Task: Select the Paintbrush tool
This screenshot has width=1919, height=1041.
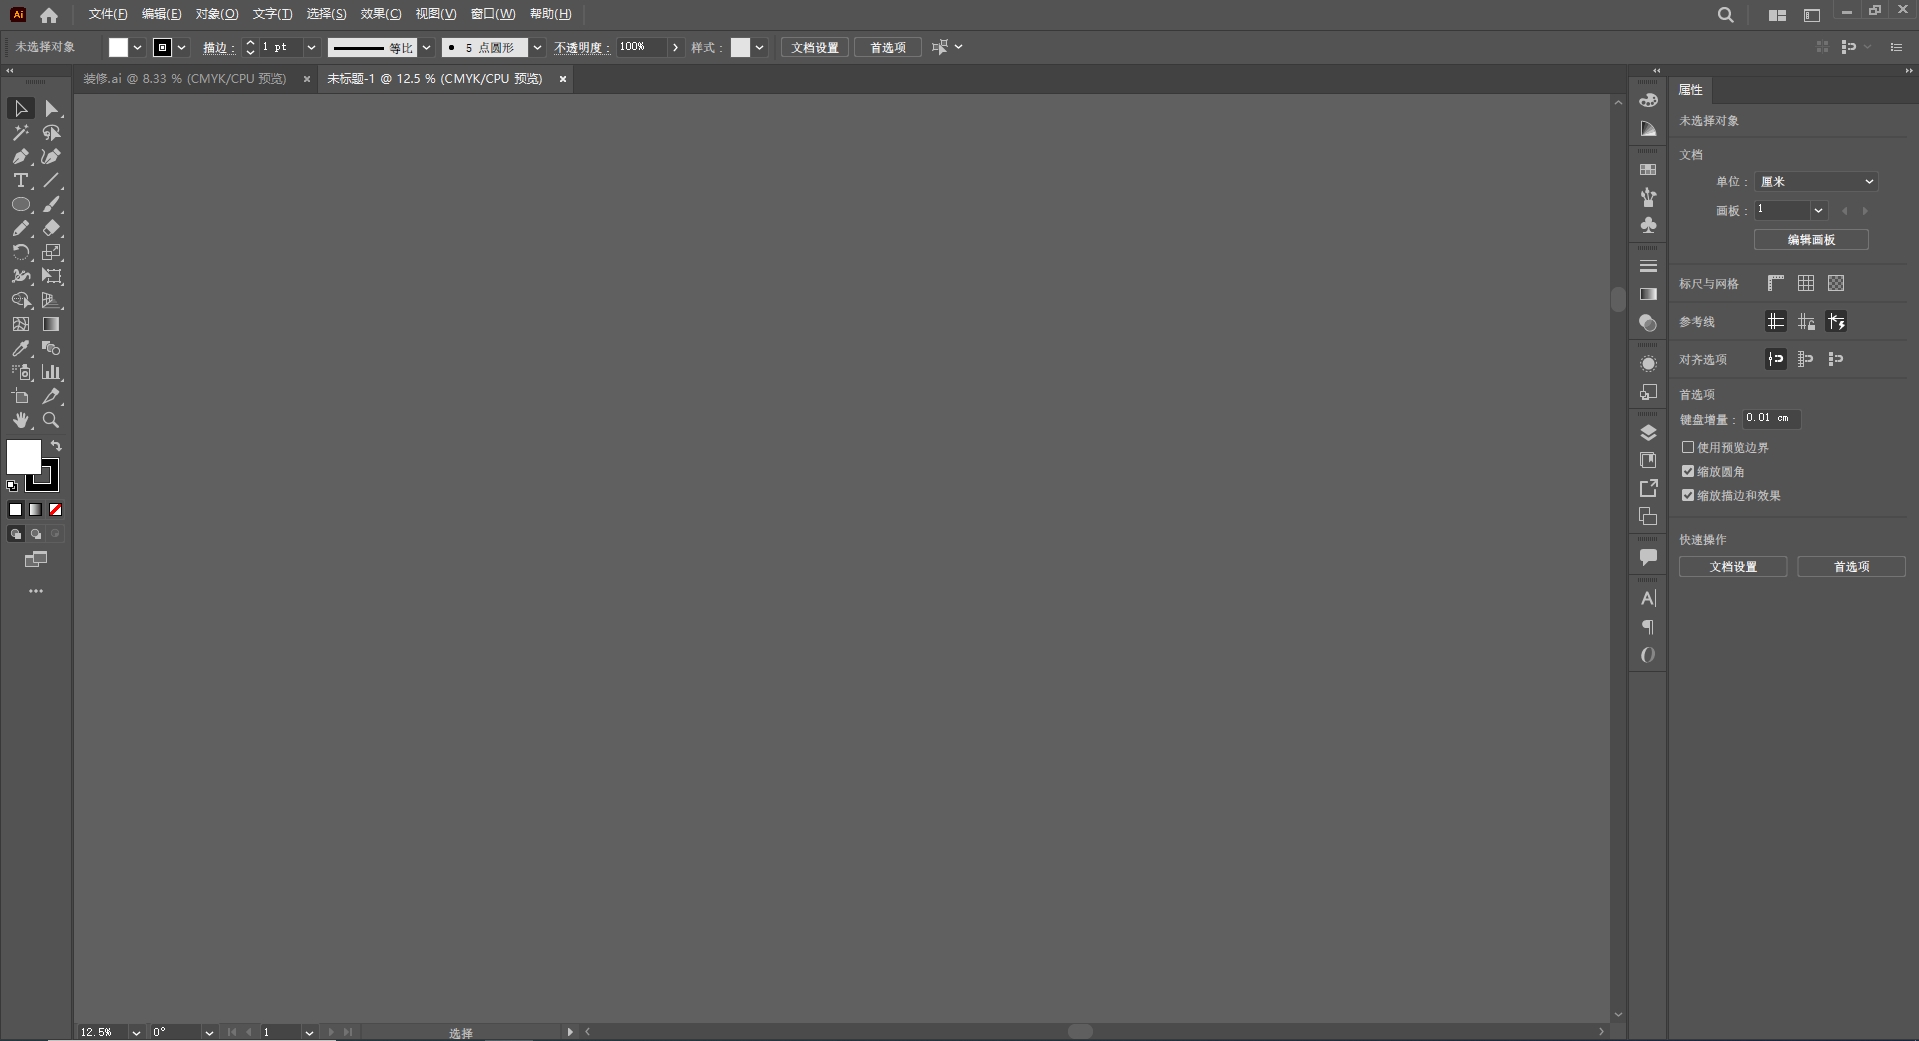Action: point(52,204)
